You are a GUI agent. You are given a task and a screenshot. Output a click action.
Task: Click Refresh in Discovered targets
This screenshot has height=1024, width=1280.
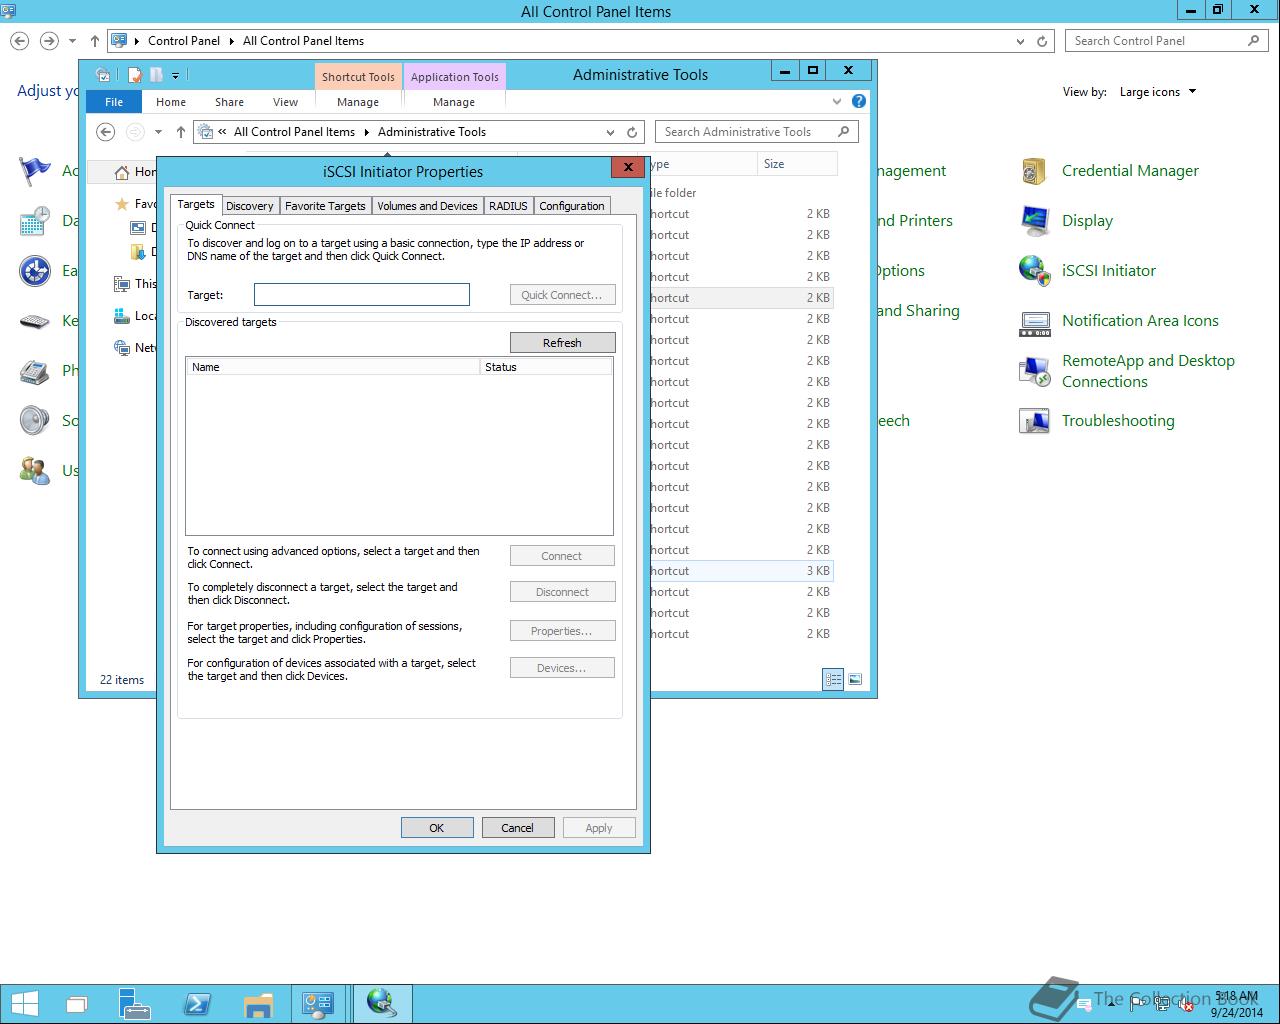562,343
